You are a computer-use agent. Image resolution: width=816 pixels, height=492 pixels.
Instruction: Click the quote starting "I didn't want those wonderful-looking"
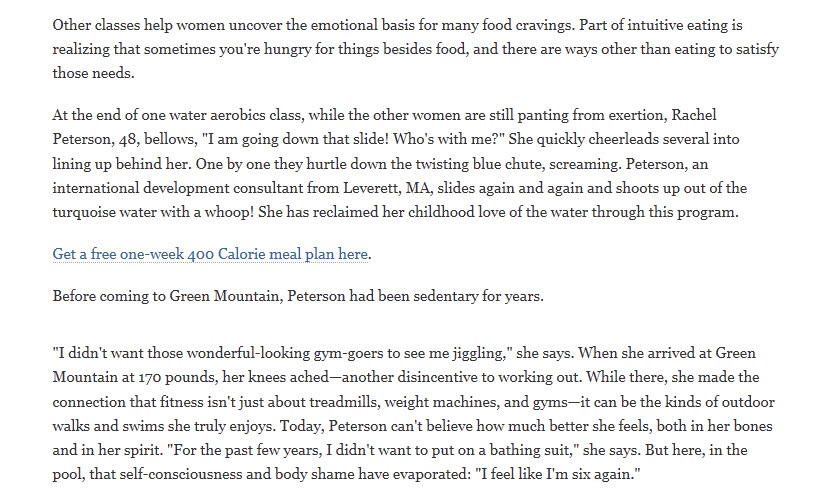click(283, 353)
